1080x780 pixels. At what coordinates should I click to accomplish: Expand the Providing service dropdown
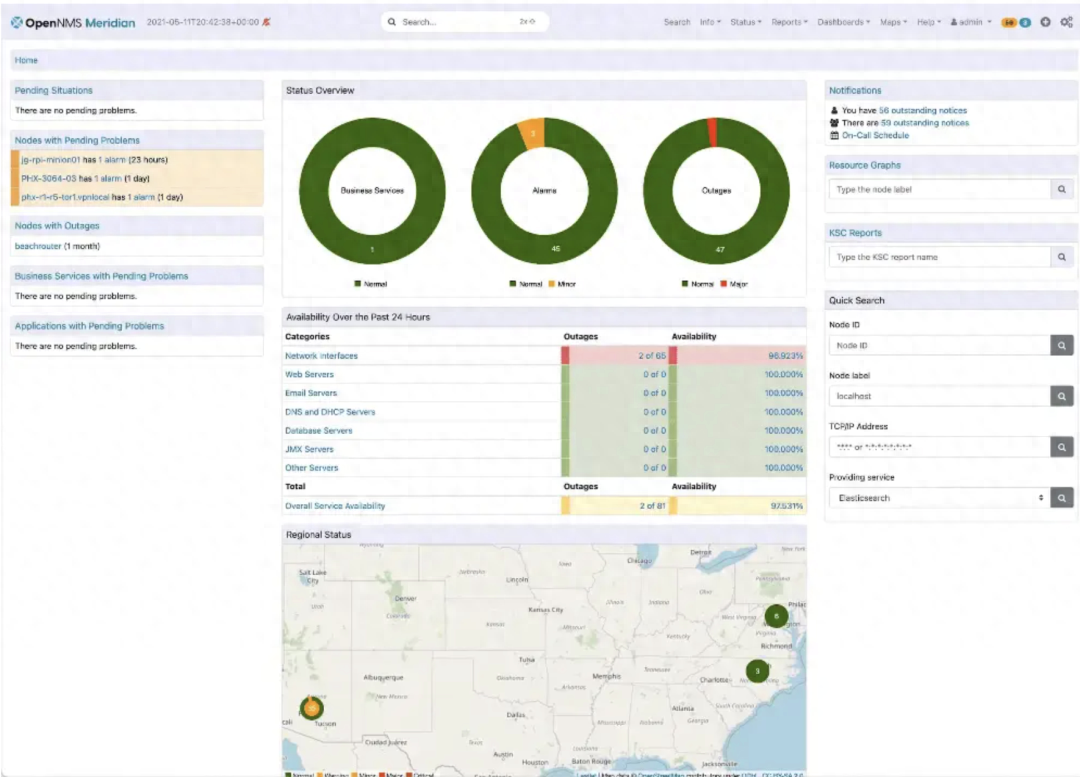938,497
